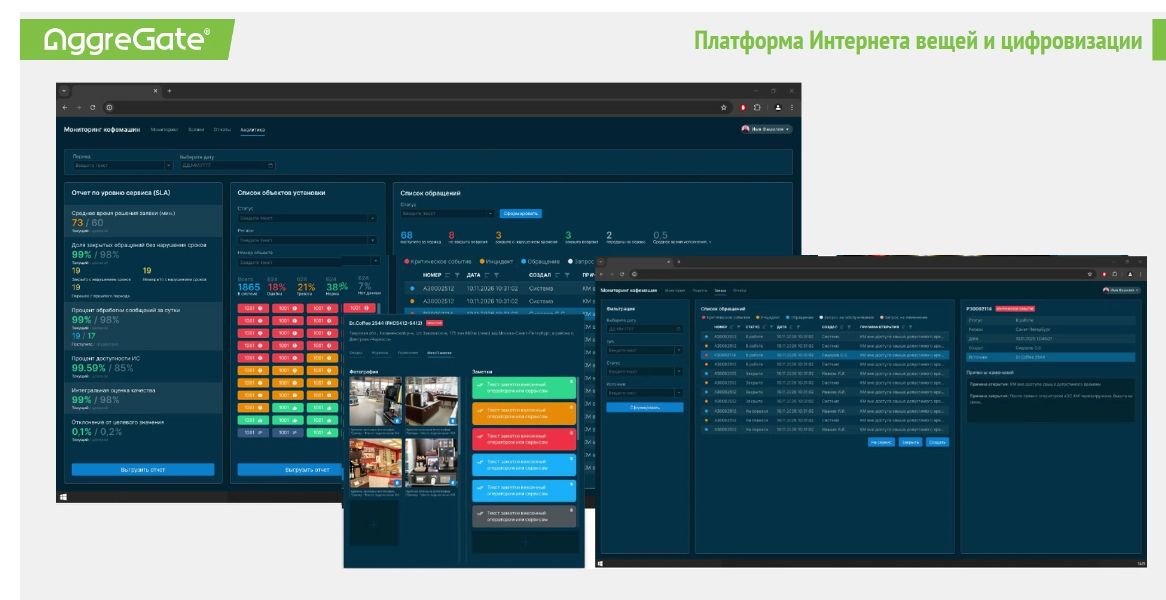Open the red note card in Dr.Coffee popup
Image resolution: width=1166 pixels, height=600 pixels.
524,439
